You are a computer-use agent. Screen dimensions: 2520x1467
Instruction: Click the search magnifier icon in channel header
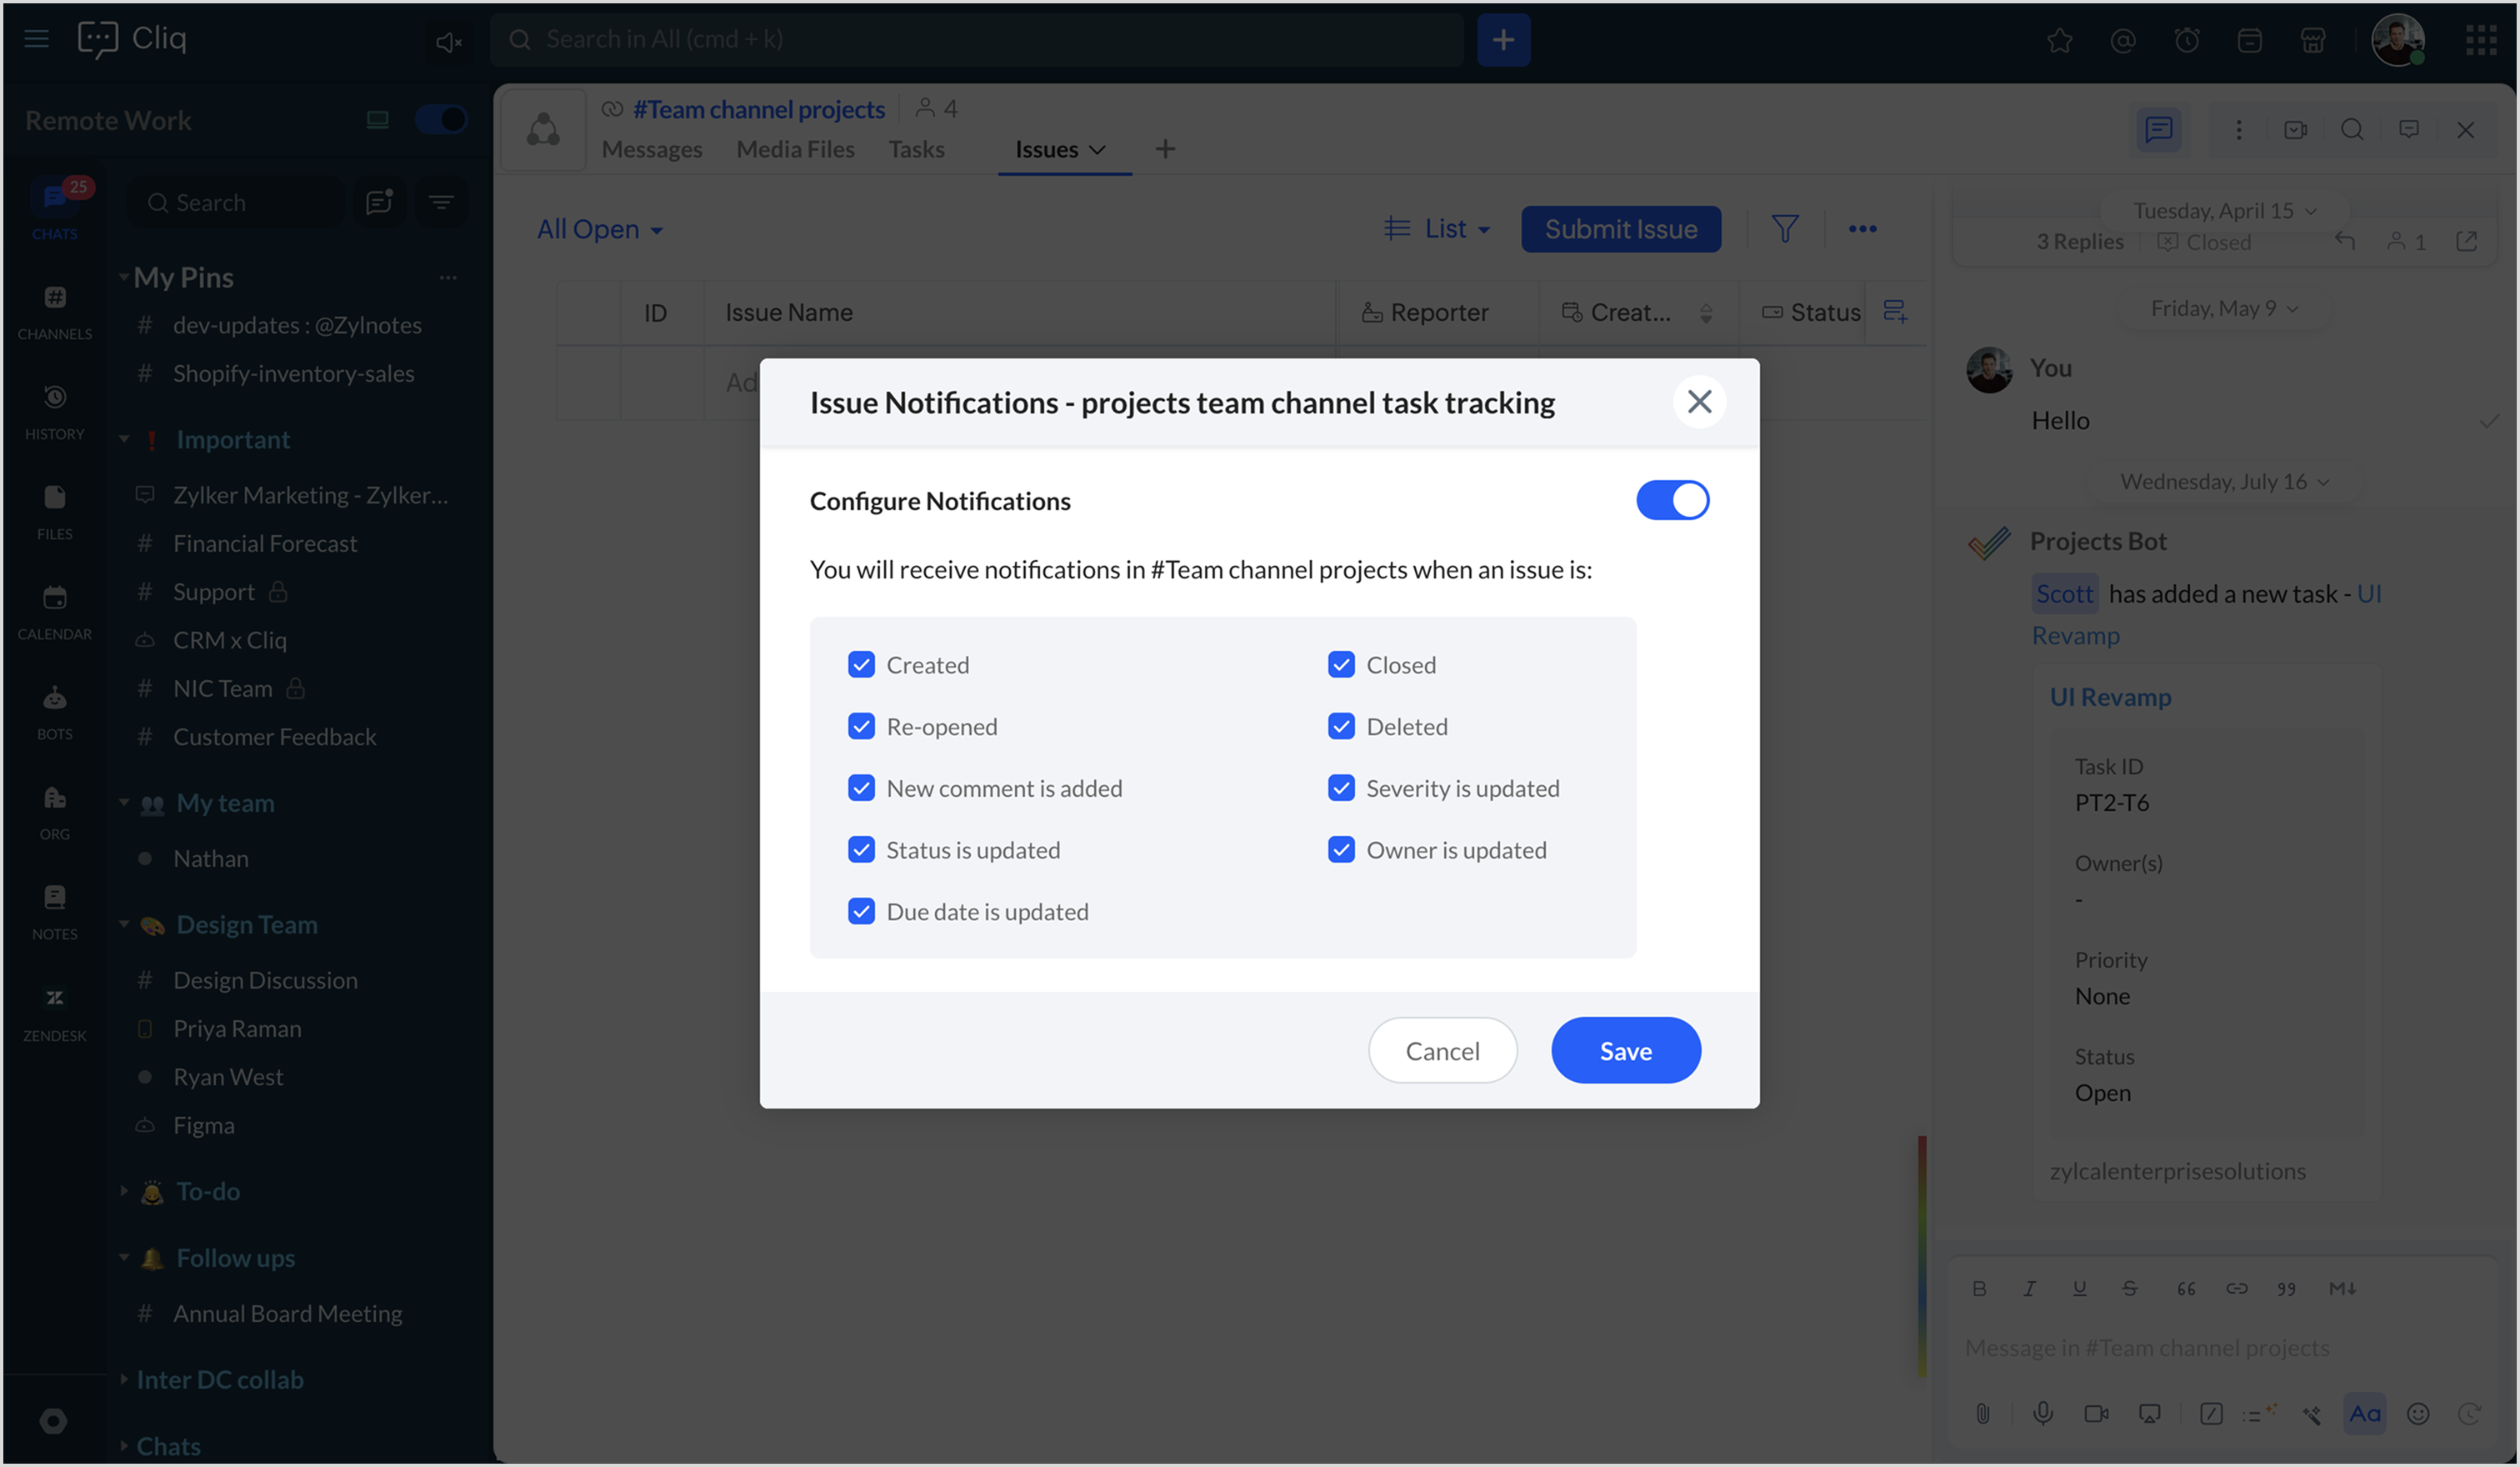click(2352, 130)
